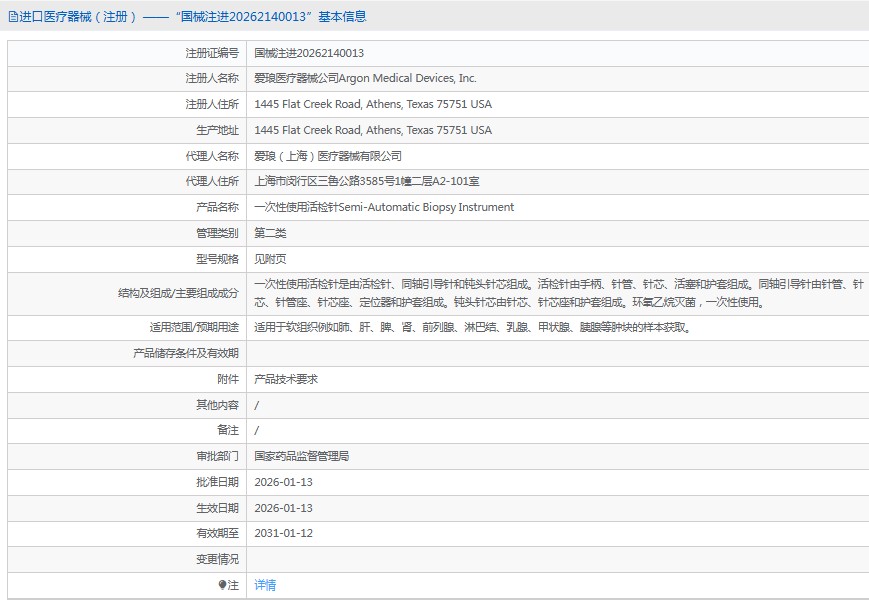Click the 注册证编号 row label

click(212, 53)
